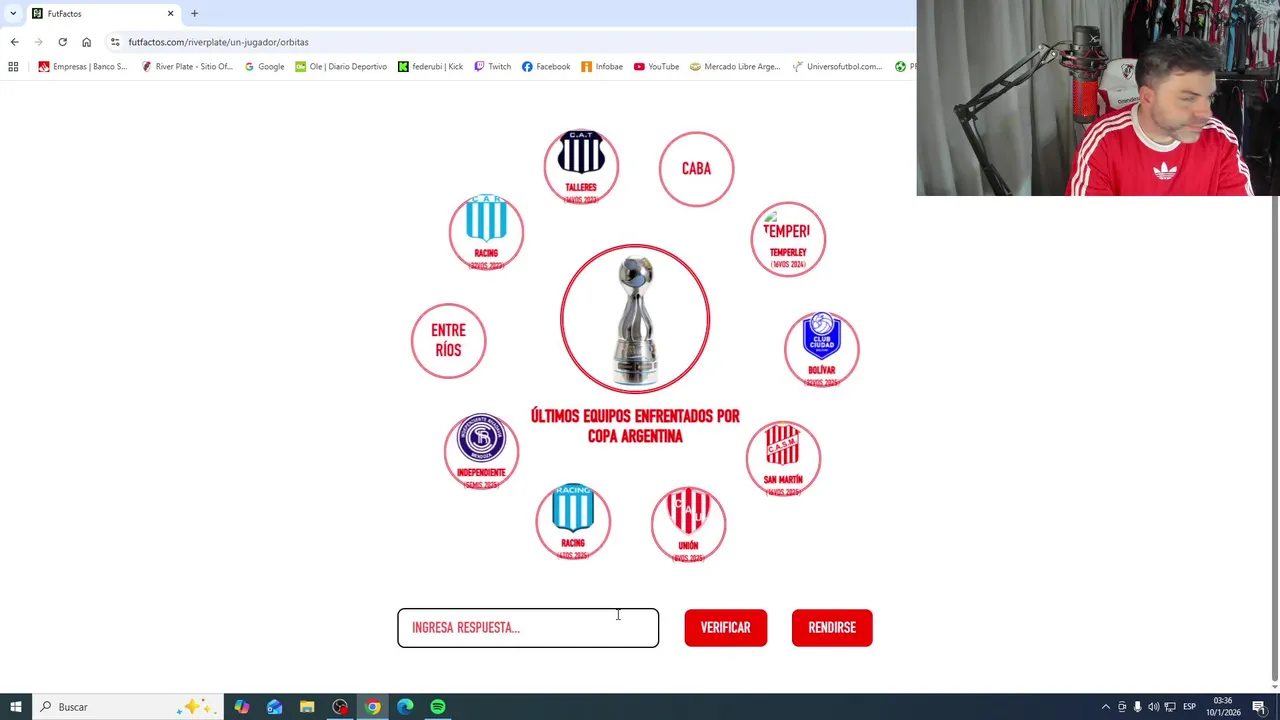Open the apps grid in bookmarks bar
The height and width of the screenshot is (720, 1280).
[x=13, y=67]
